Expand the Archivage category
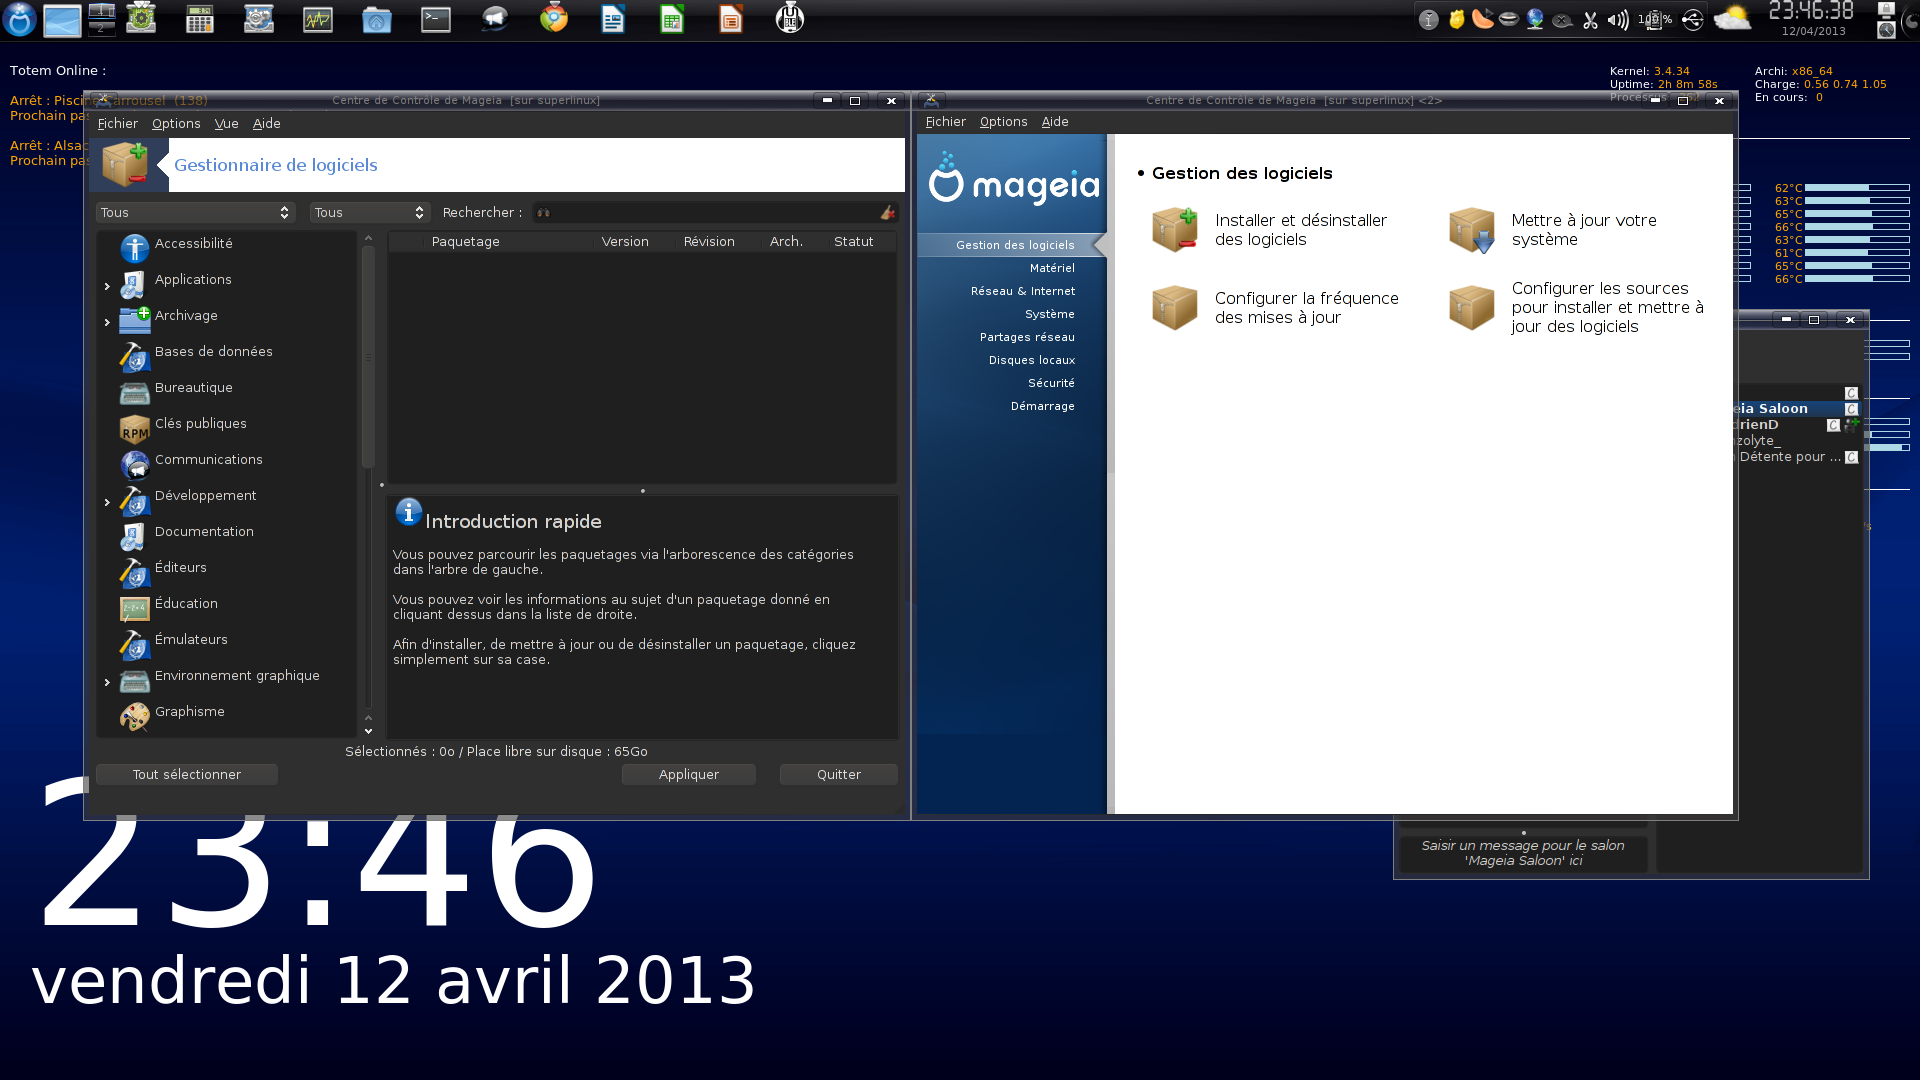This screenshot has height=1080, width=1920. 107,323
